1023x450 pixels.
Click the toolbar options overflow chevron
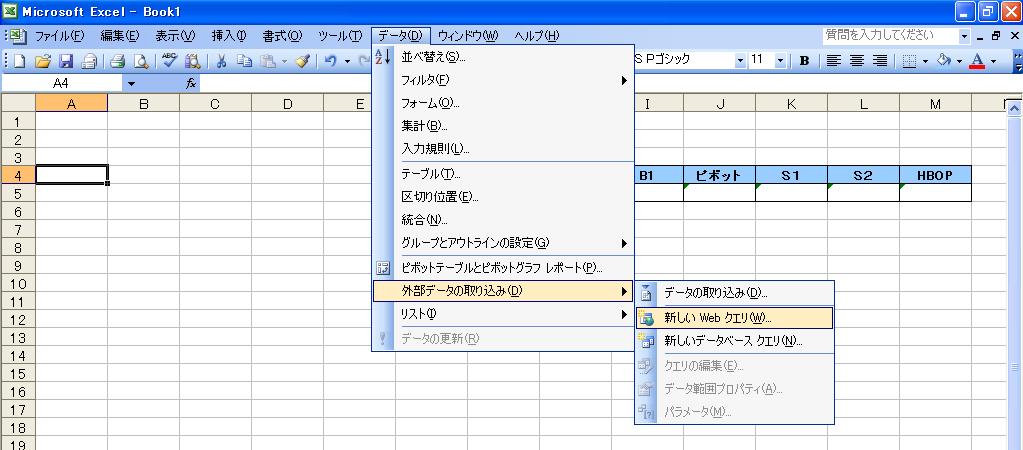click(1018, 61)
